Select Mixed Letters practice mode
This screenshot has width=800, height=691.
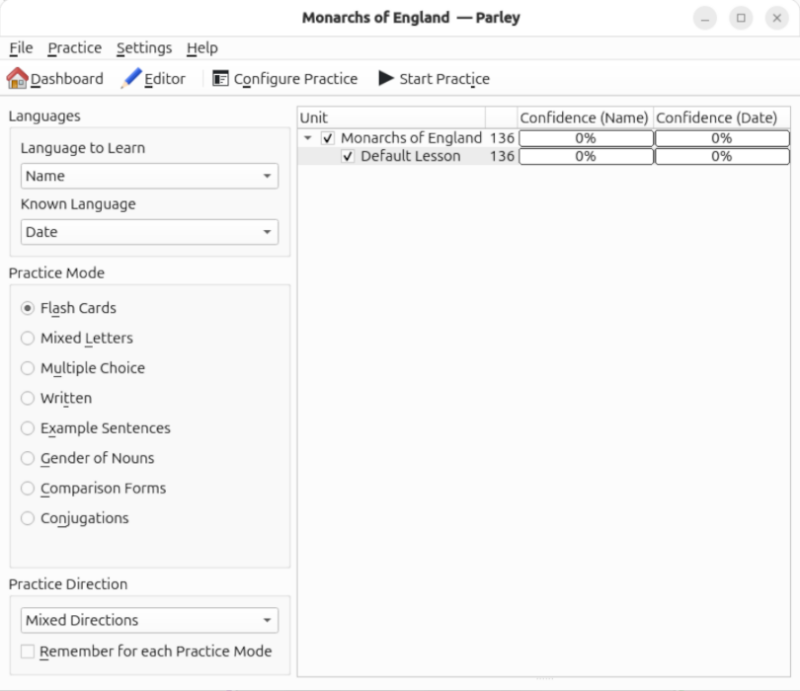pos(29,338)
